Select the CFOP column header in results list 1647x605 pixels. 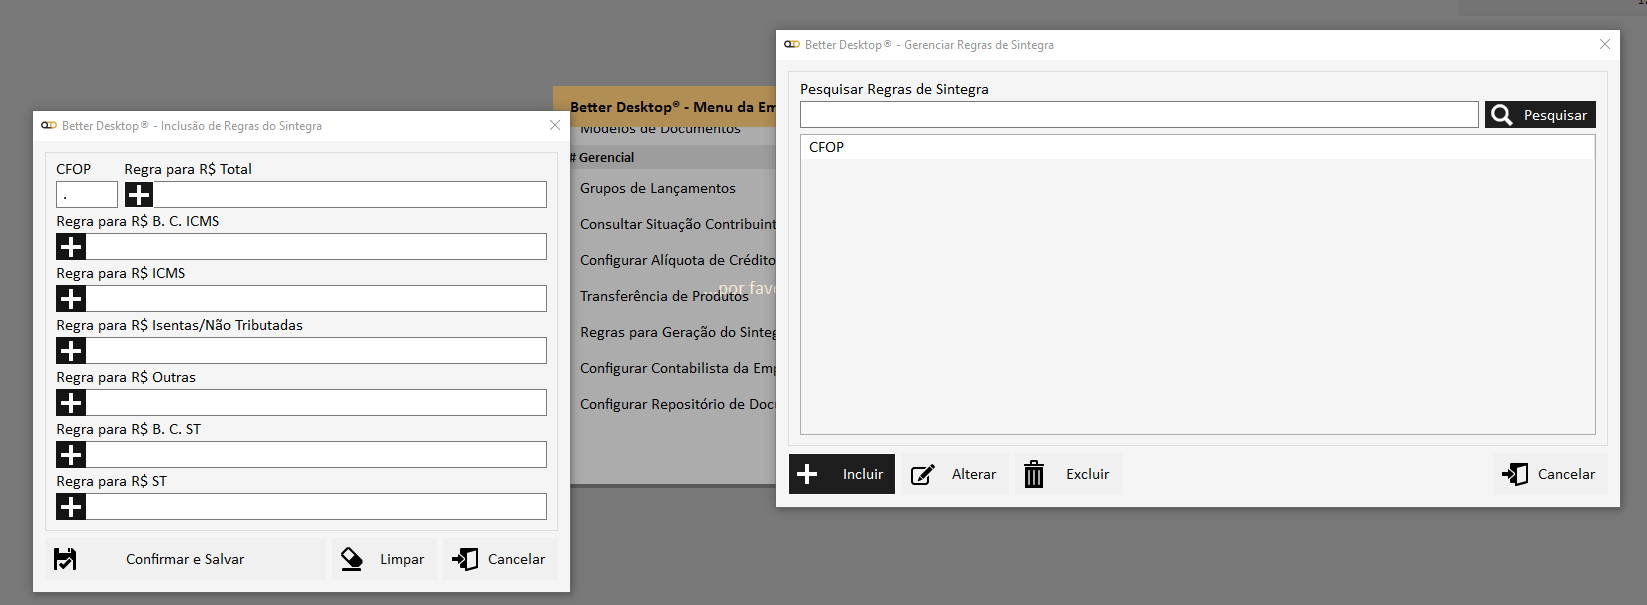(827, 147)
